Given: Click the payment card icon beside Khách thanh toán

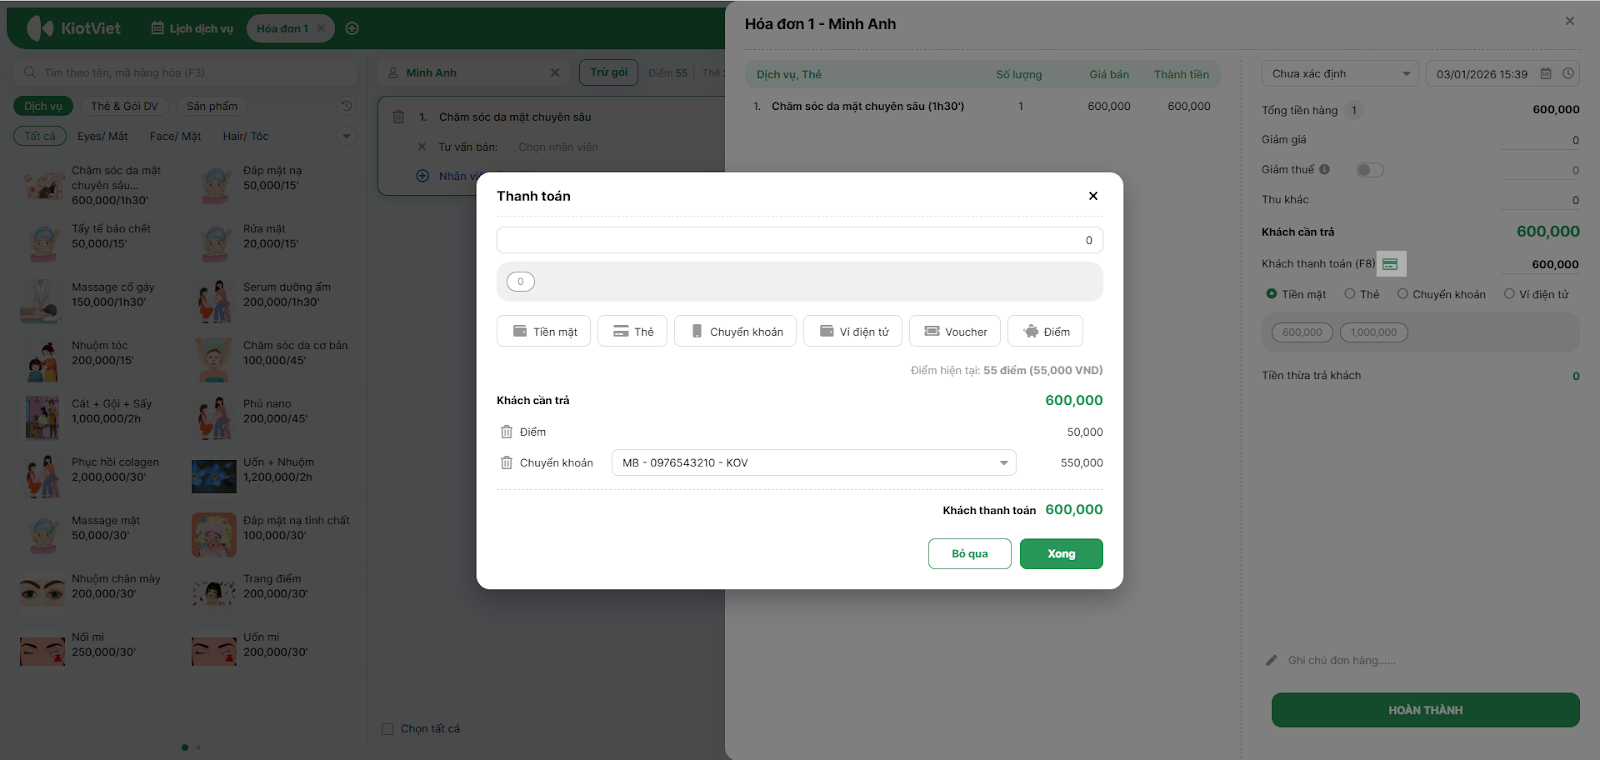Looking at the screenshot, I should coord(1390,264).
